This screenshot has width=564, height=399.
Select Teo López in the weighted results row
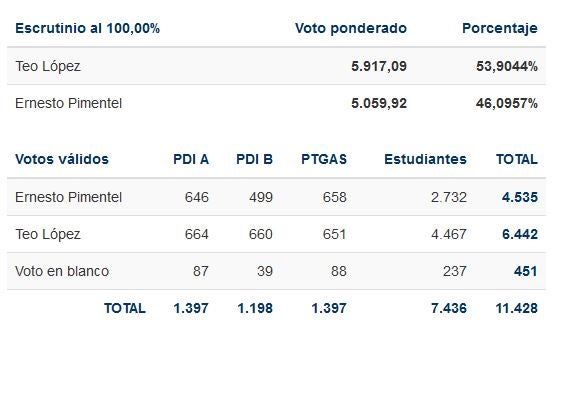[x=47, y=67]
